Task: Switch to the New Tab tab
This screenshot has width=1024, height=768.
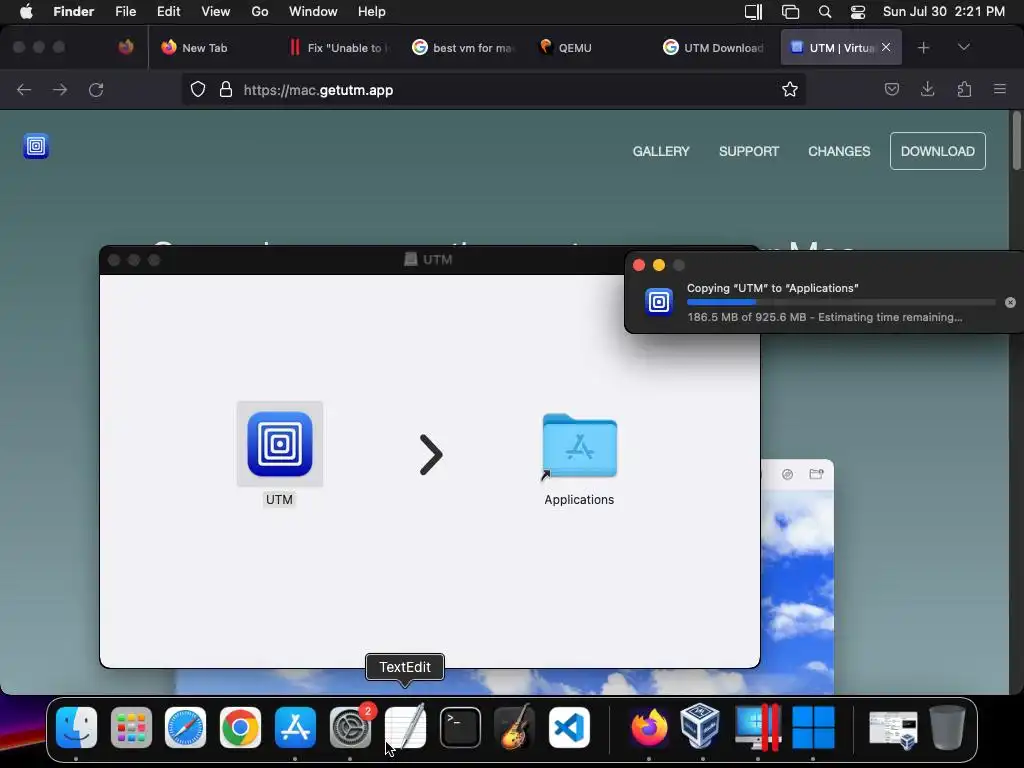Action: [x=204, y=48]
